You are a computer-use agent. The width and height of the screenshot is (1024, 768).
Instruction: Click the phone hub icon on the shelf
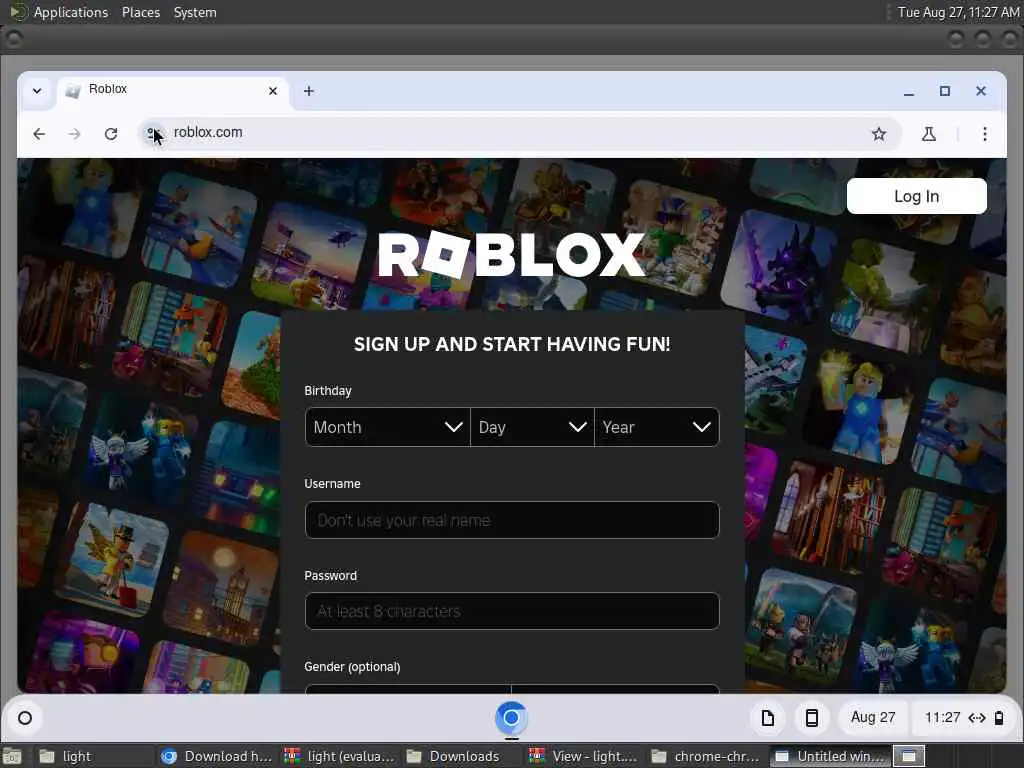click(812, 718)
